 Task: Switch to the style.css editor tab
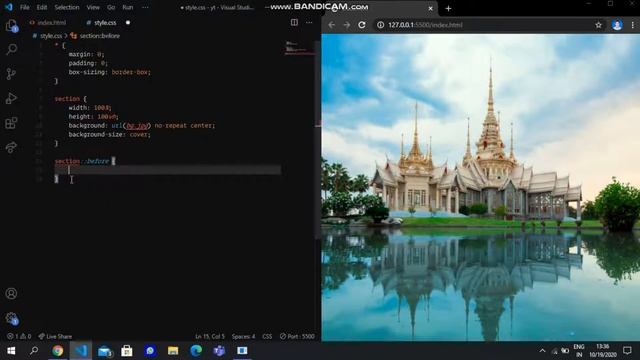tap(102, 23)
